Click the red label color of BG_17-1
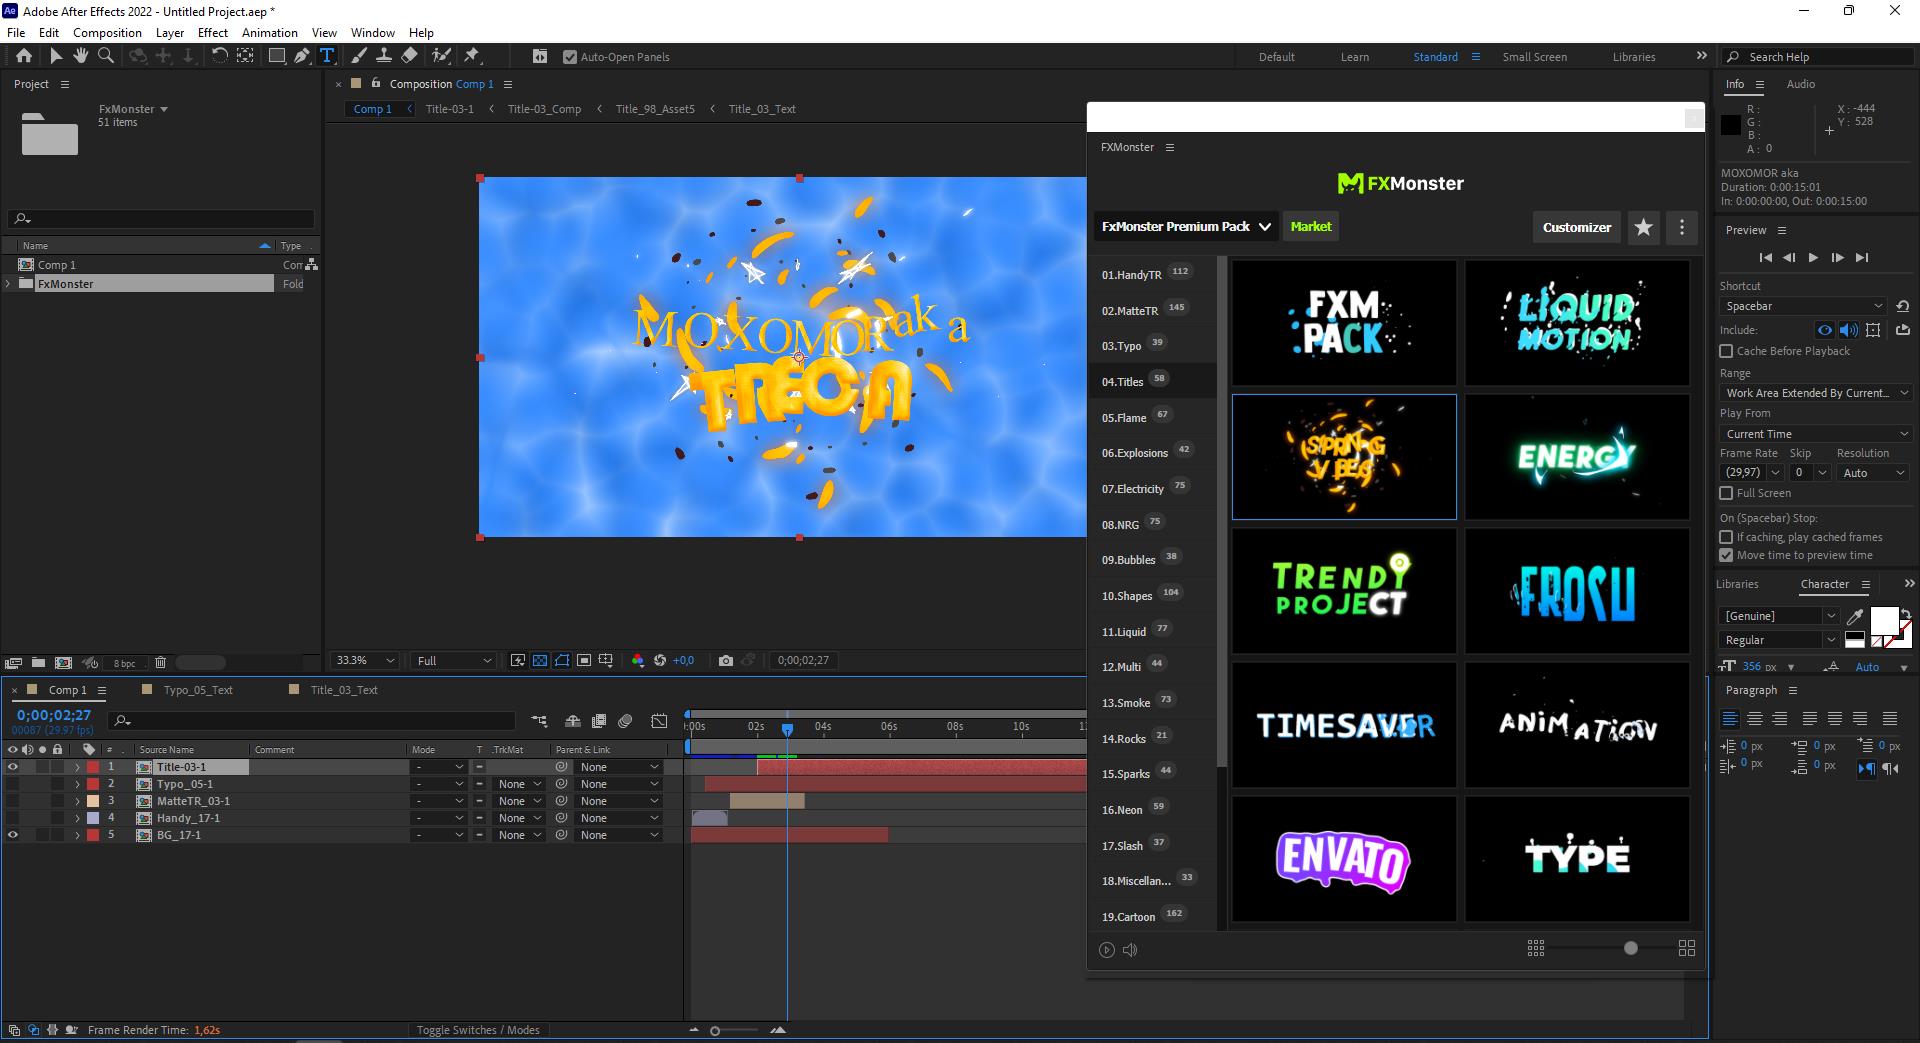This screenshot has width=1920, height=1043. 93,835
